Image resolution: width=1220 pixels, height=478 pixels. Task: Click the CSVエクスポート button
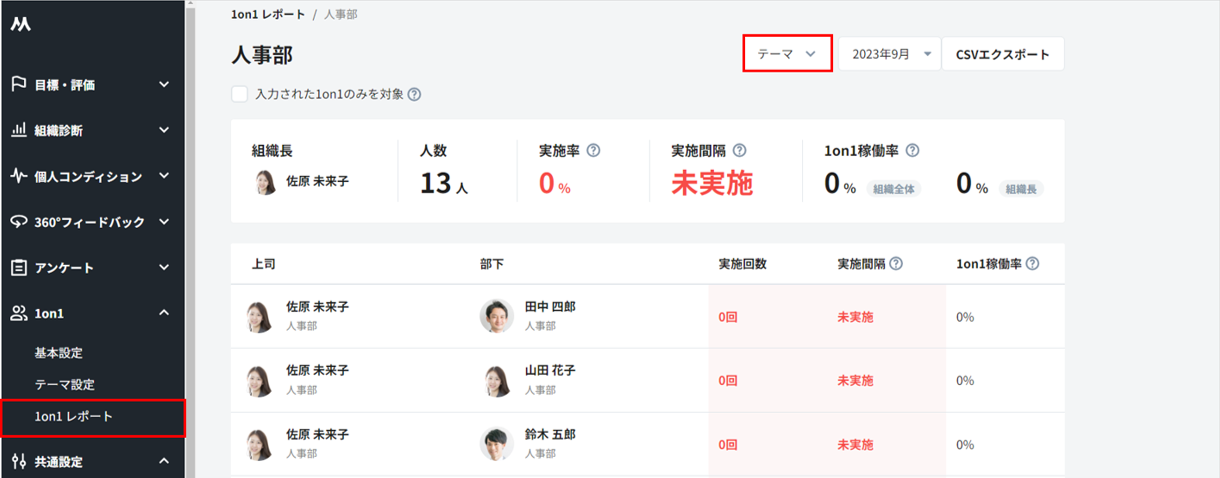click(1002, 54)
